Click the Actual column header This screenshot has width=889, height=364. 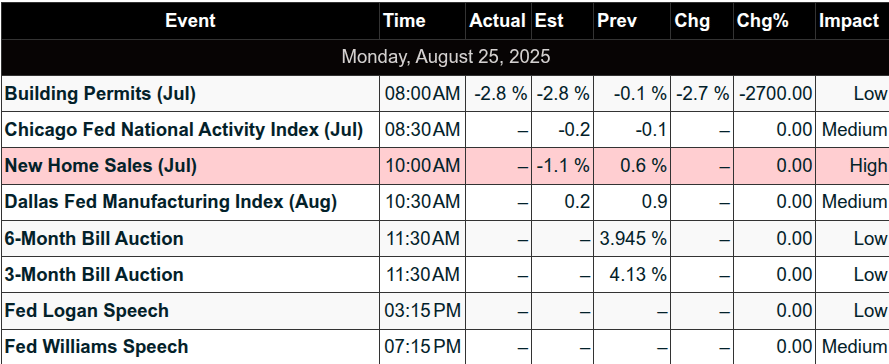click(498, 20)
